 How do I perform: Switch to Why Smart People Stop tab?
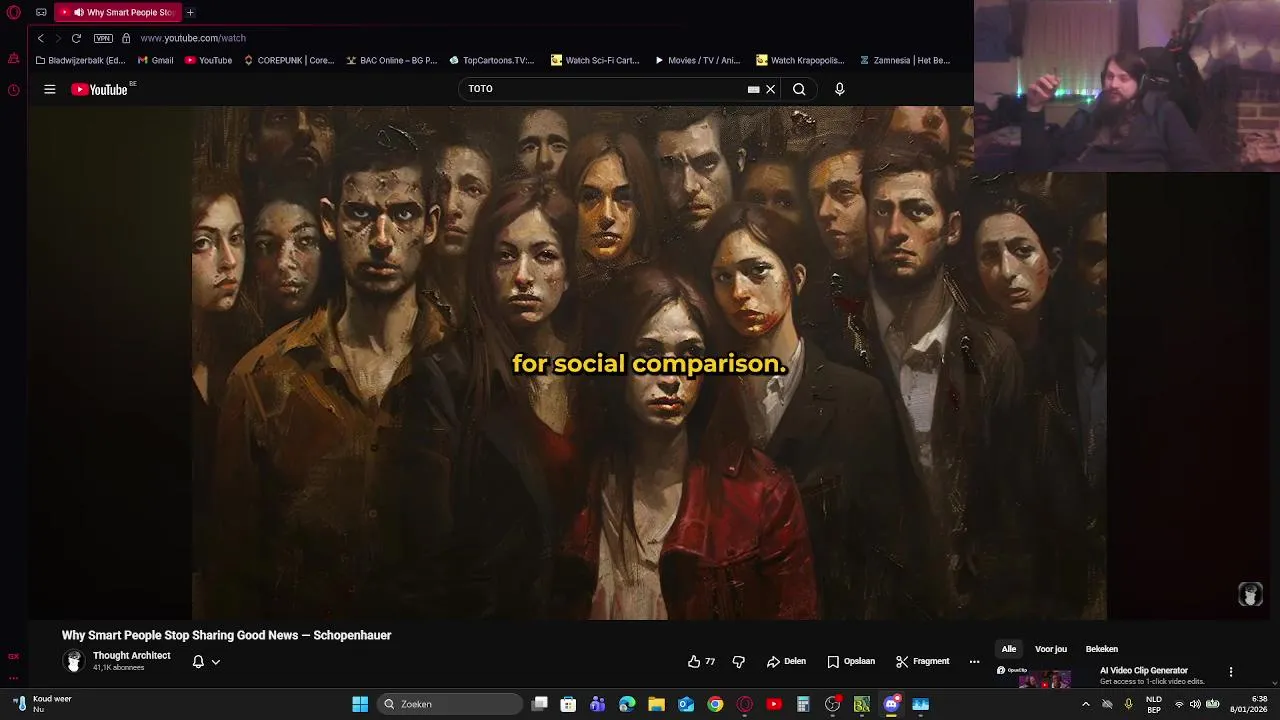(x=116, y=13)
